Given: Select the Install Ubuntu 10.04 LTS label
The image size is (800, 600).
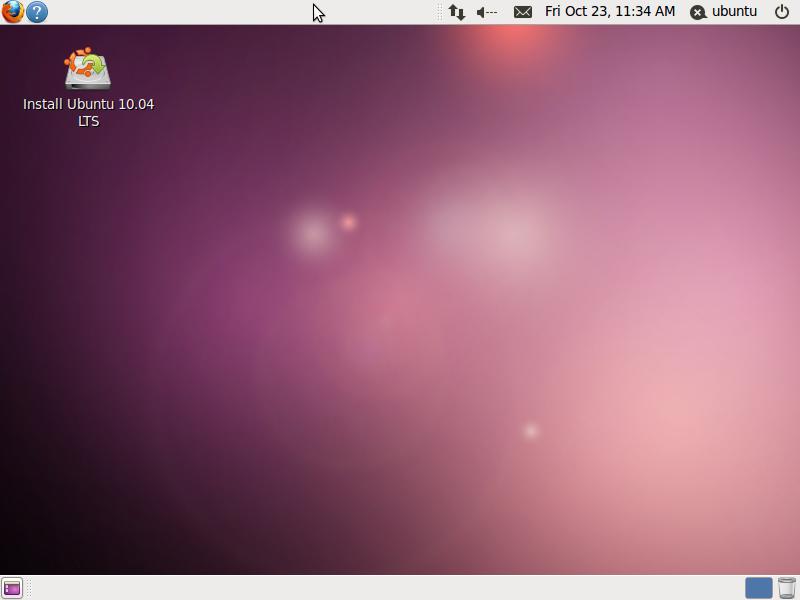Looking at the screenshot, I should 88,112.
